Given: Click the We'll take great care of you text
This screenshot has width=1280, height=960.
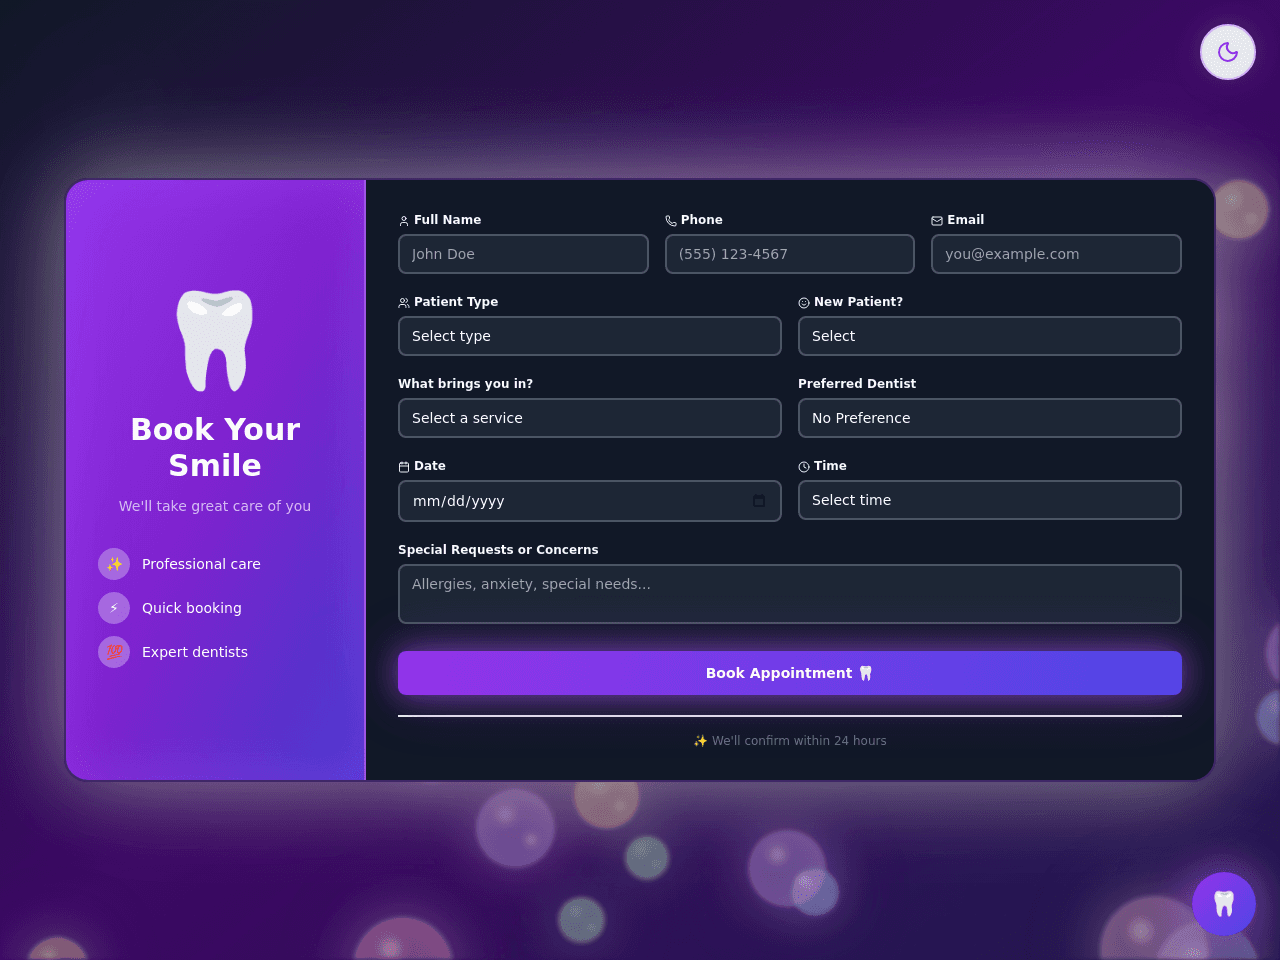Looking at the screenshot, I should tap(215, 506).
